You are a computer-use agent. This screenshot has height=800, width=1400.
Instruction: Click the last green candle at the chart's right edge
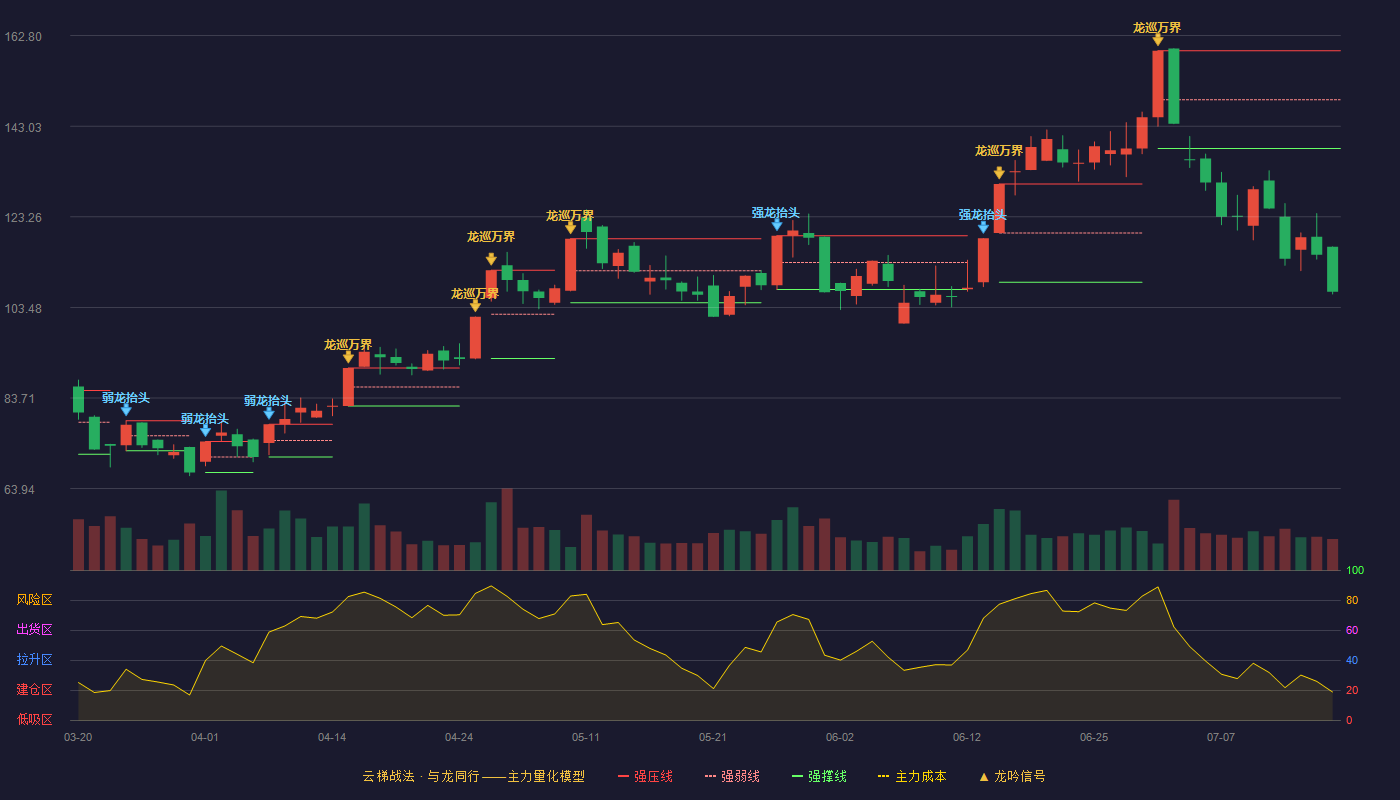(x=1332, y=269)
